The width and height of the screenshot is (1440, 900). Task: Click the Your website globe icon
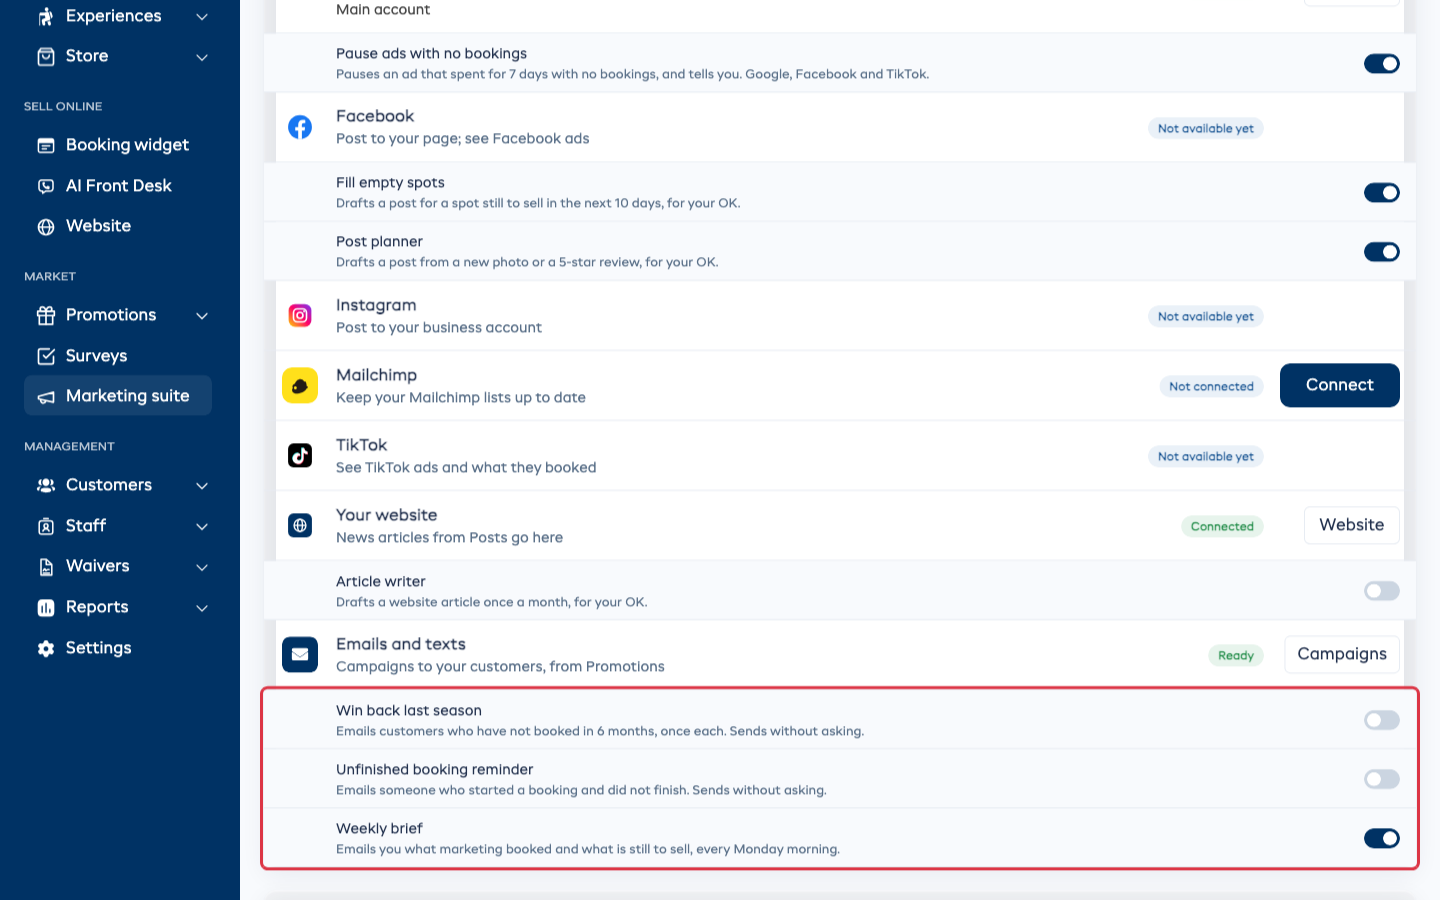[x=300, y=525]
